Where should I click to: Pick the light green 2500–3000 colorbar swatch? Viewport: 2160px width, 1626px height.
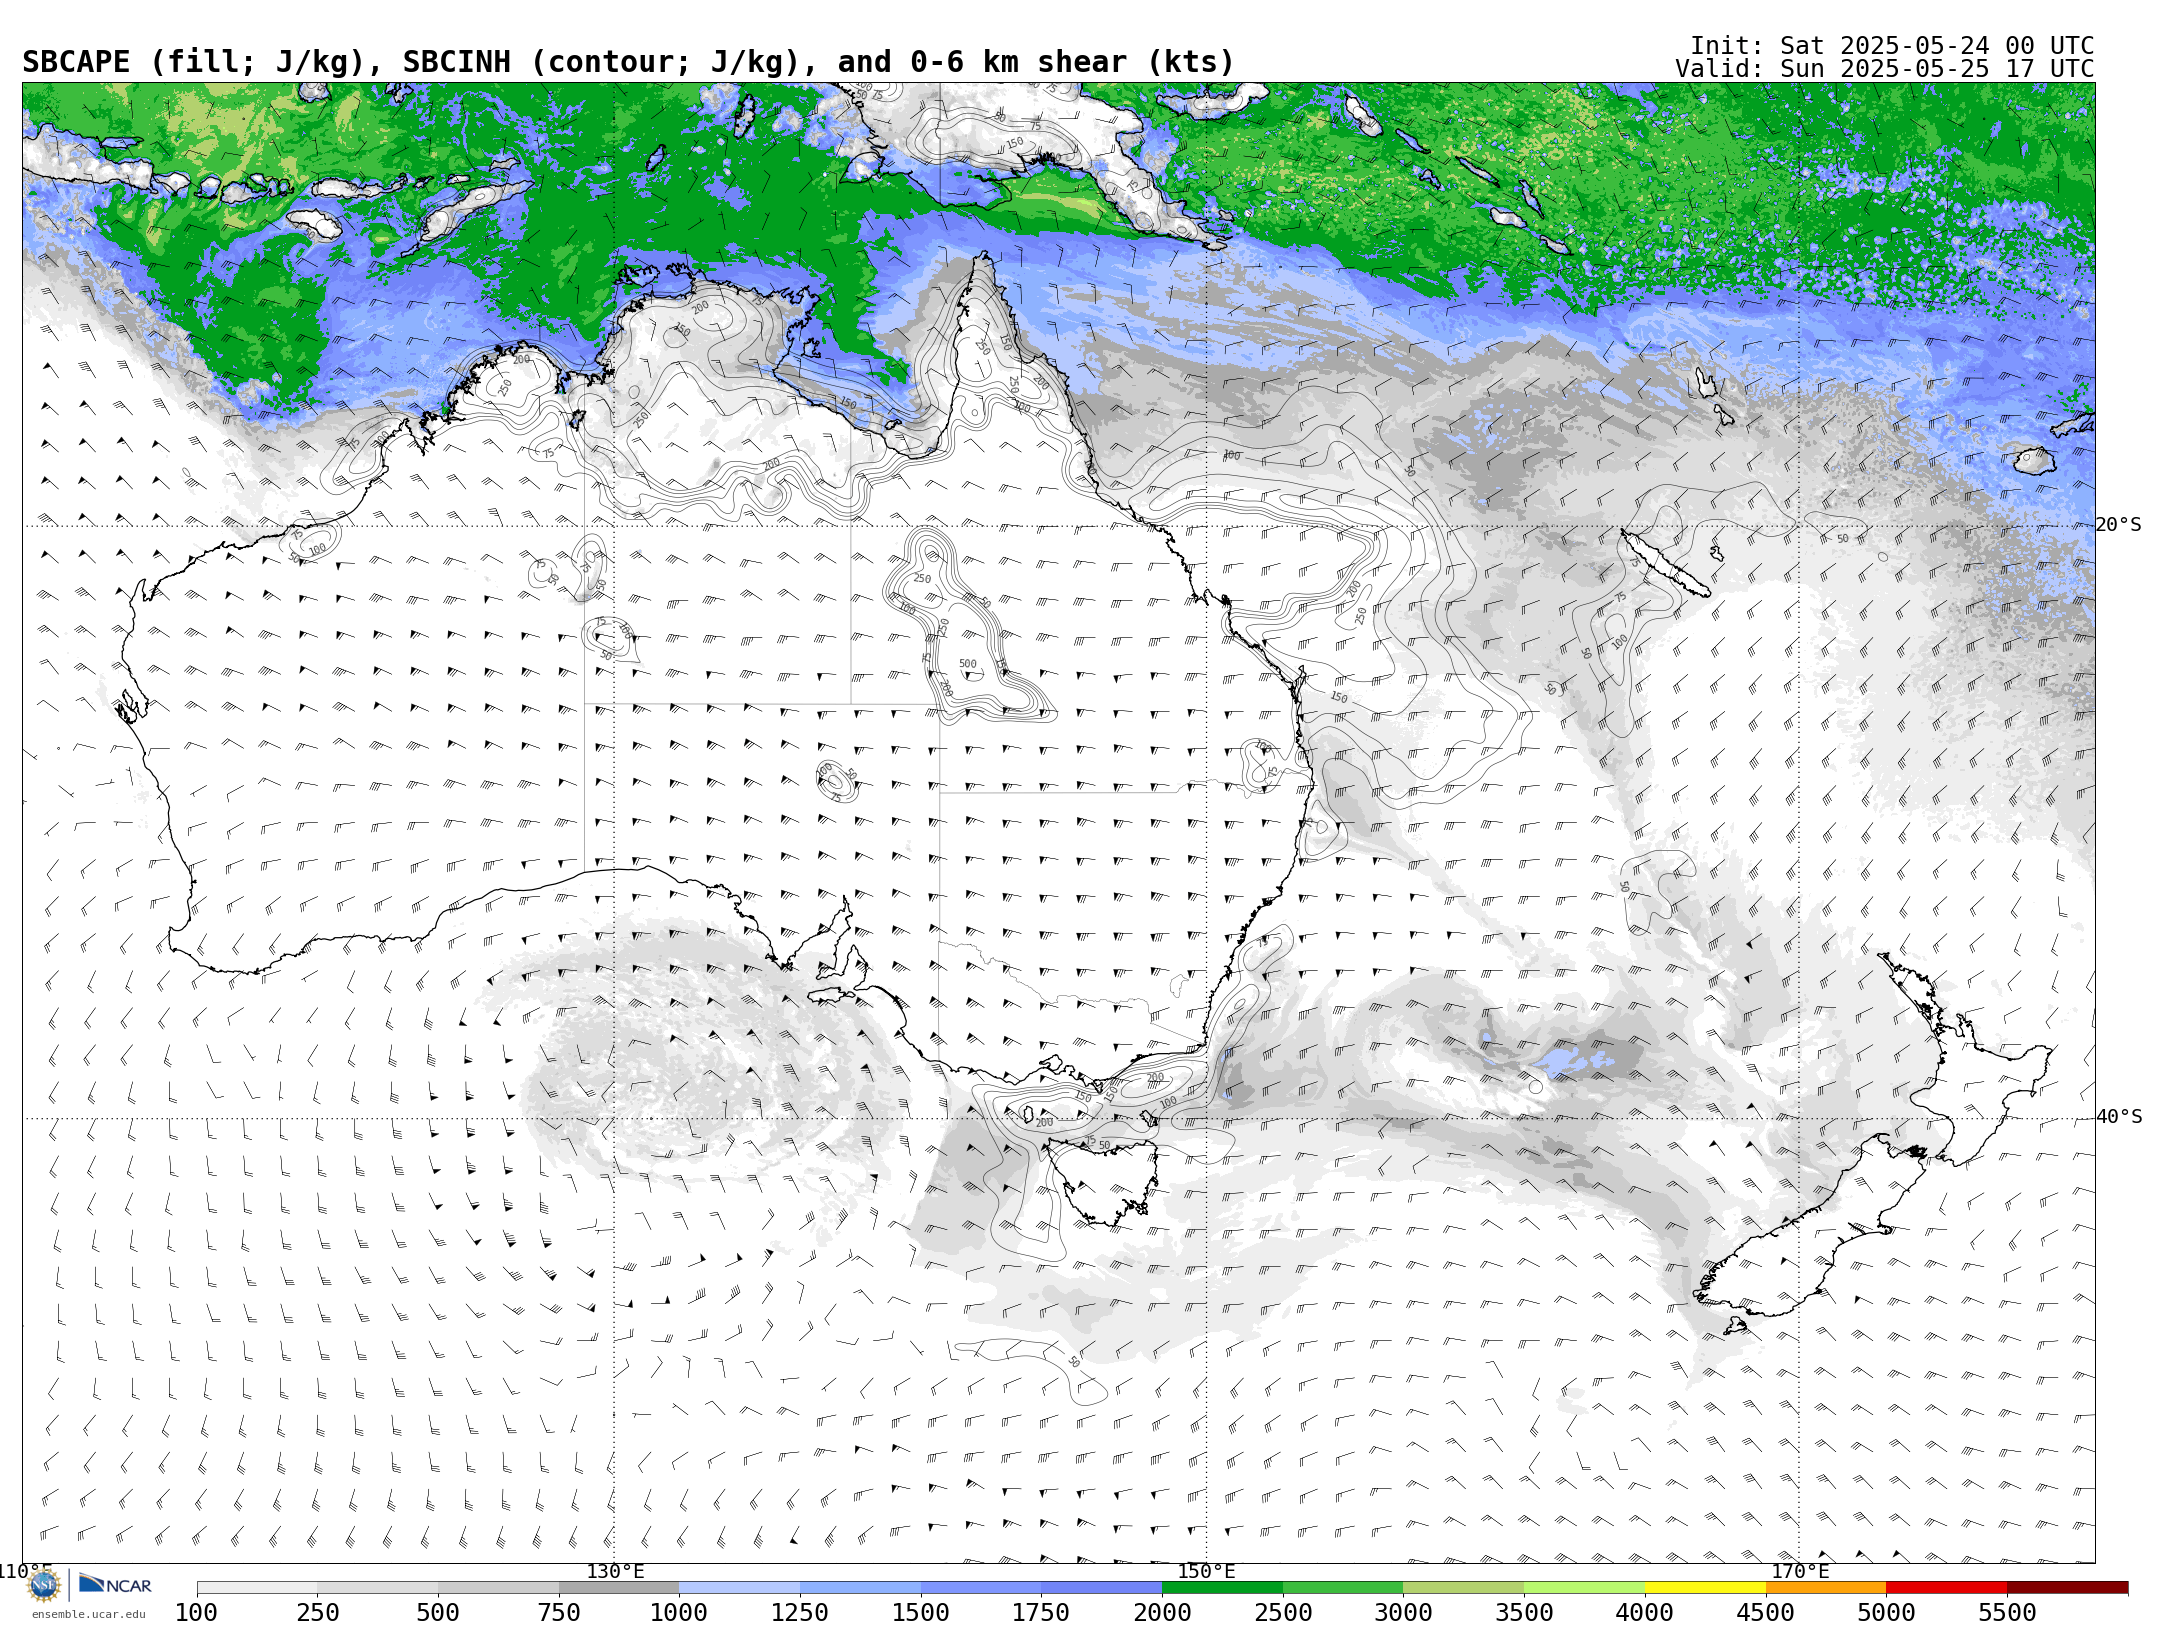1343,1588
